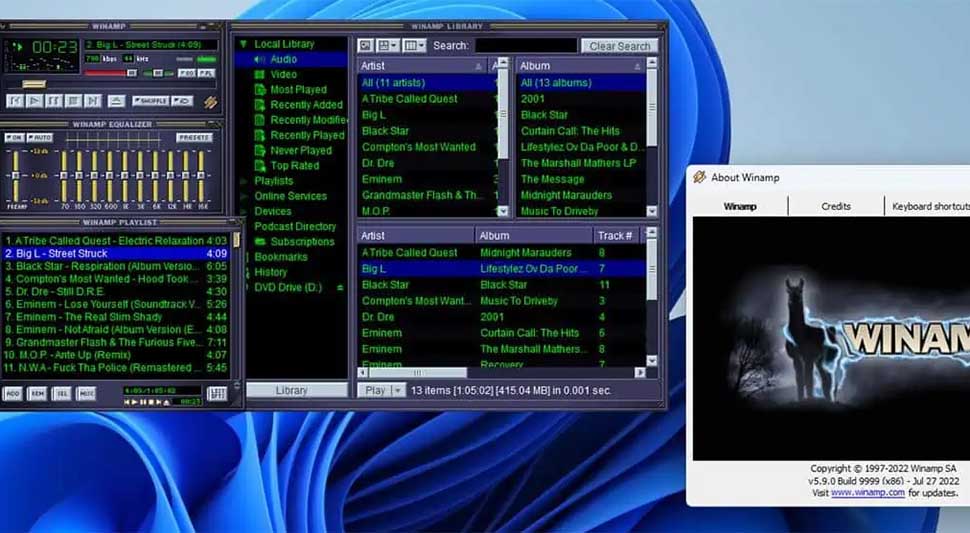Open the Keyboard shortcuts tab
The image size is (970, 533).
tap(929, 206)
